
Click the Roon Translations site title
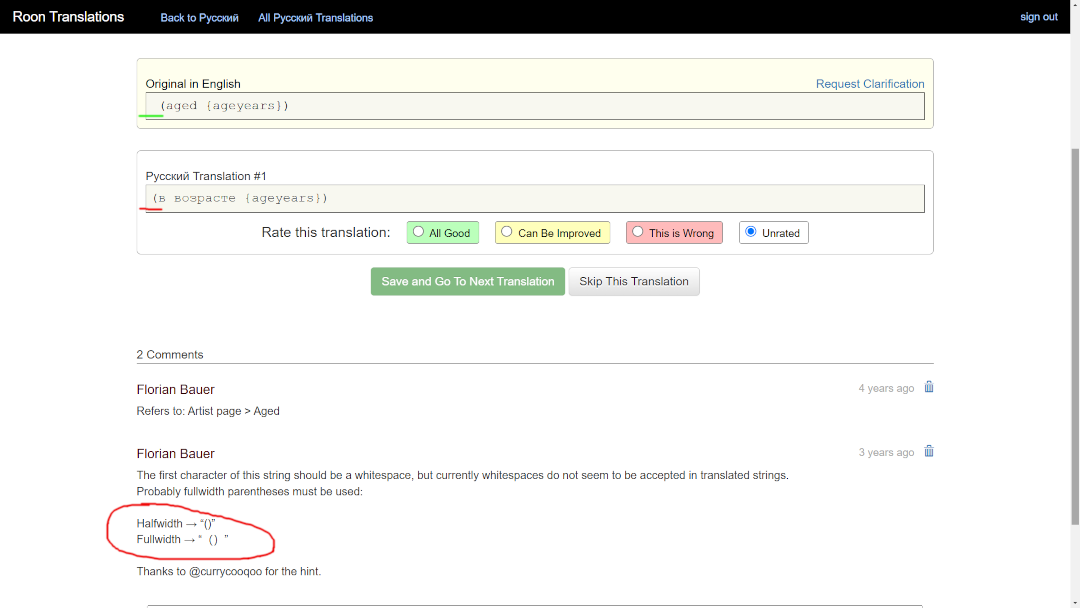[x=68, y=17]
